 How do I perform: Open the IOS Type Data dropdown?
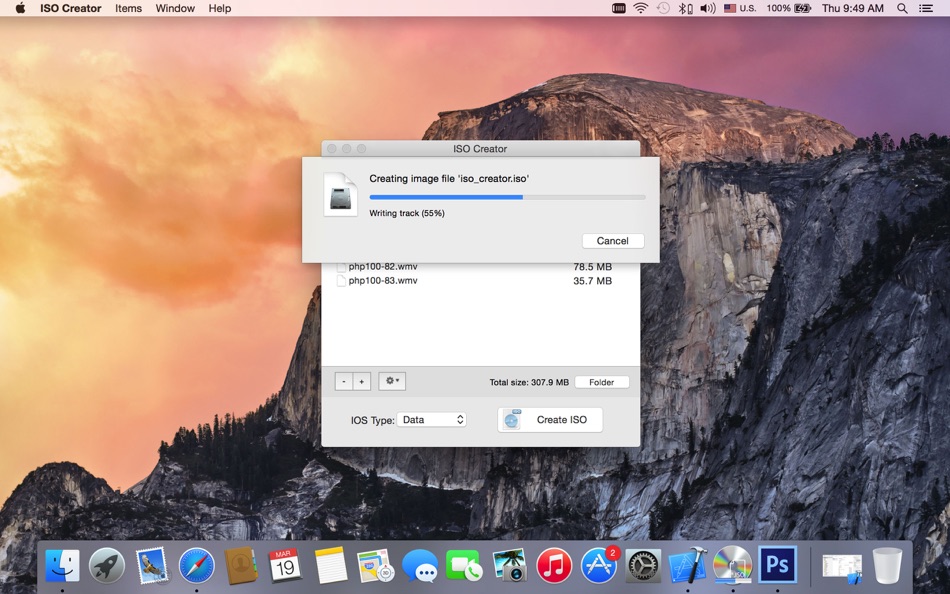[431, 419]
